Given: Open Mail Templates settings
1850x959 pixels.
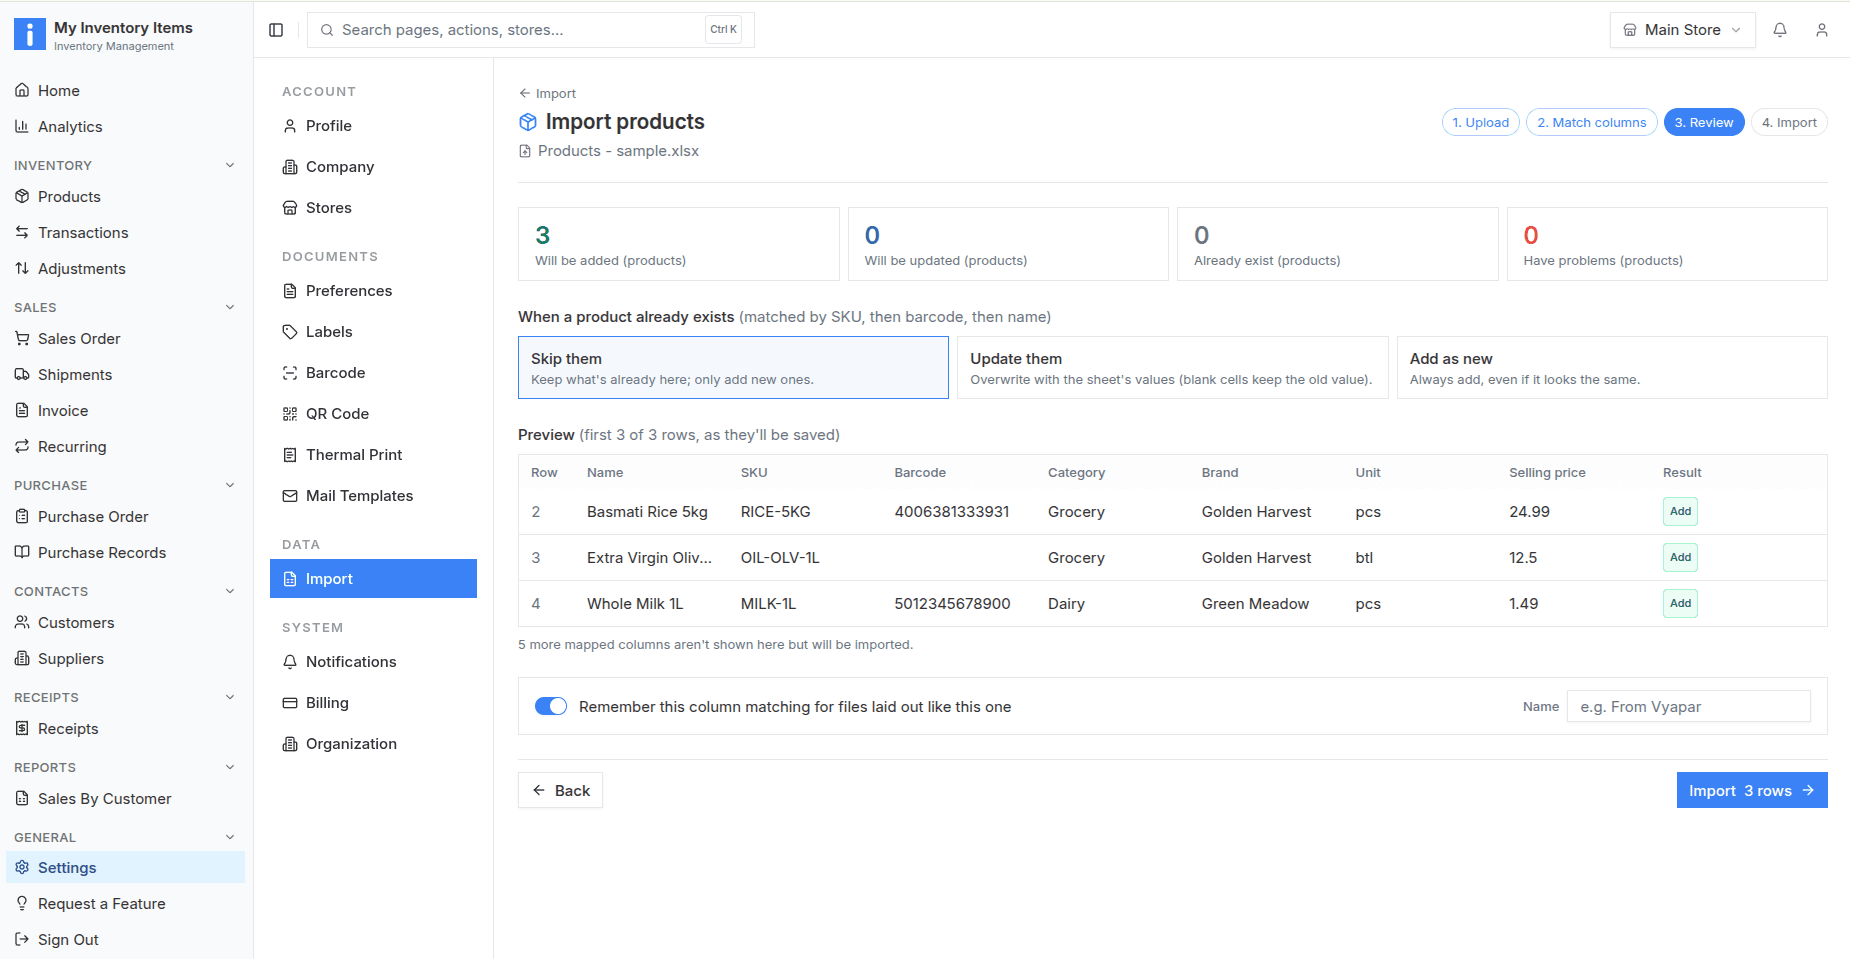Looking at the screenshot, I should (x=373, y=495).
